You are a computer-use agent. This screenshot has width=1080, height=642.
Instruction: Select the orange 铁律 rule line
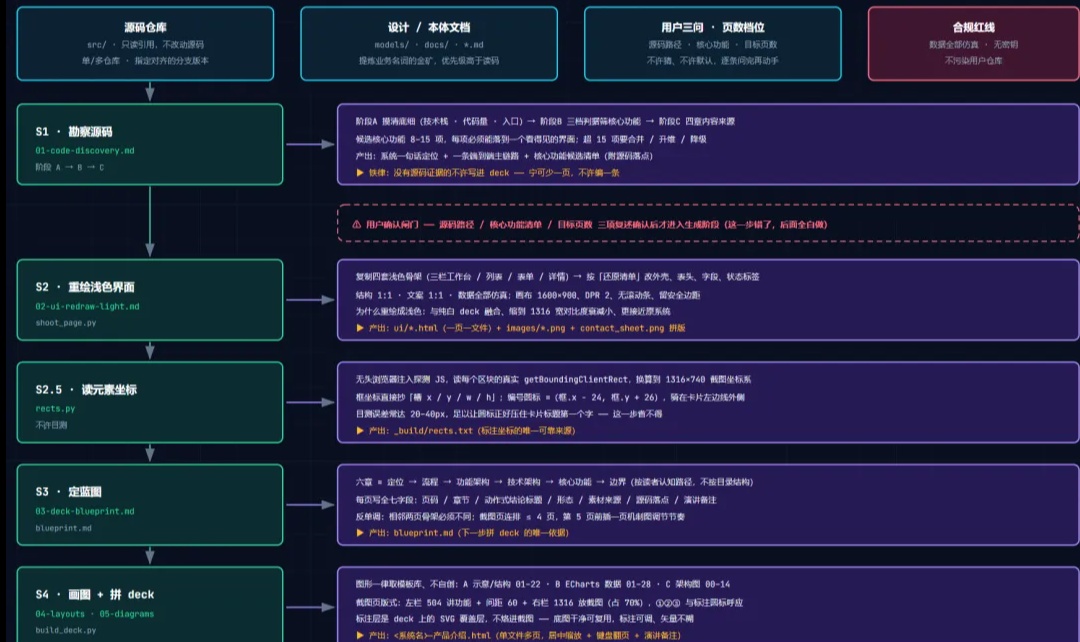[488, 173]
